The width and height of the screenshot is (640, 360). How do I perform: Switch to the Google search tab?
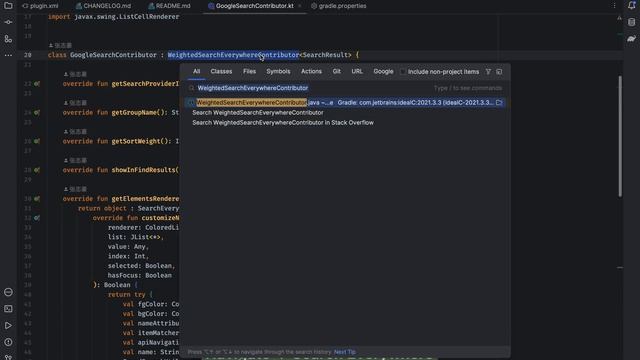[383, 71]
